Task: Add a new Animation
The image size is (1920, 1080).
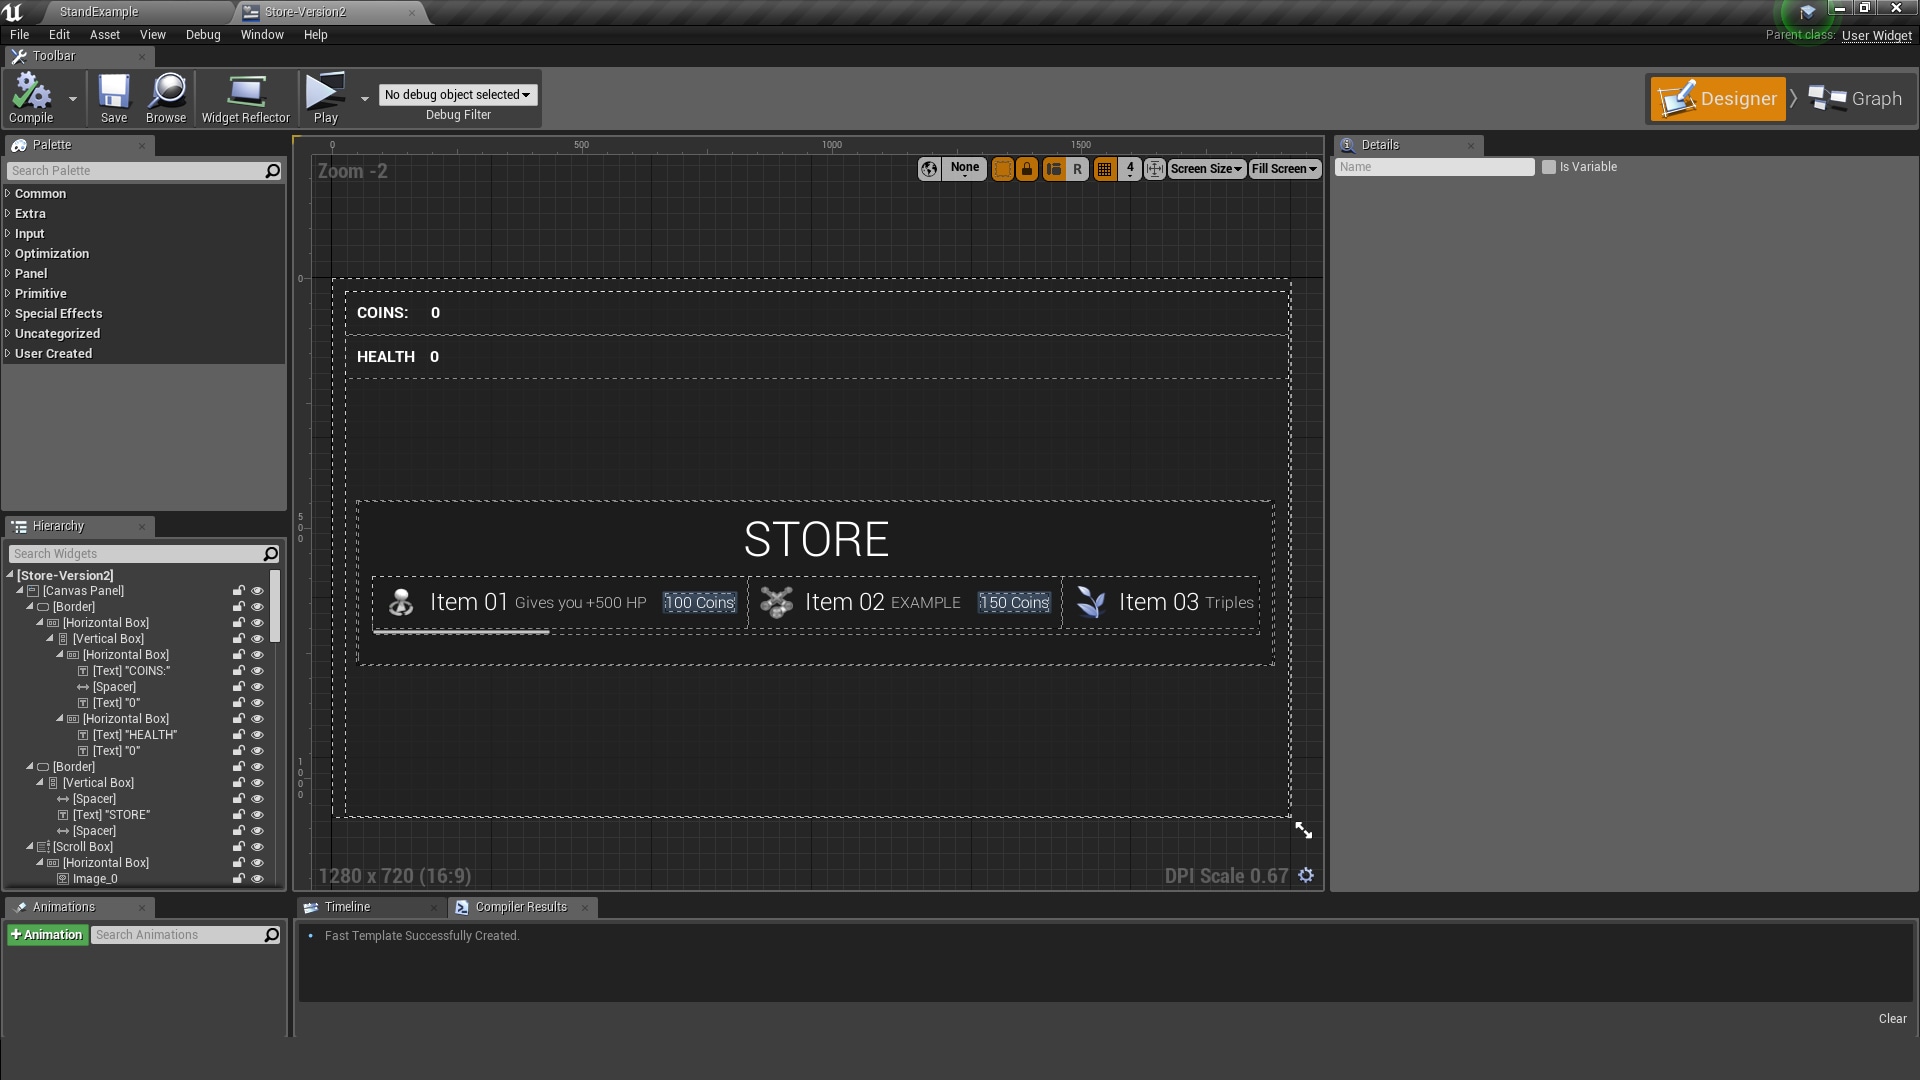Action: click(x=47, y=935)
